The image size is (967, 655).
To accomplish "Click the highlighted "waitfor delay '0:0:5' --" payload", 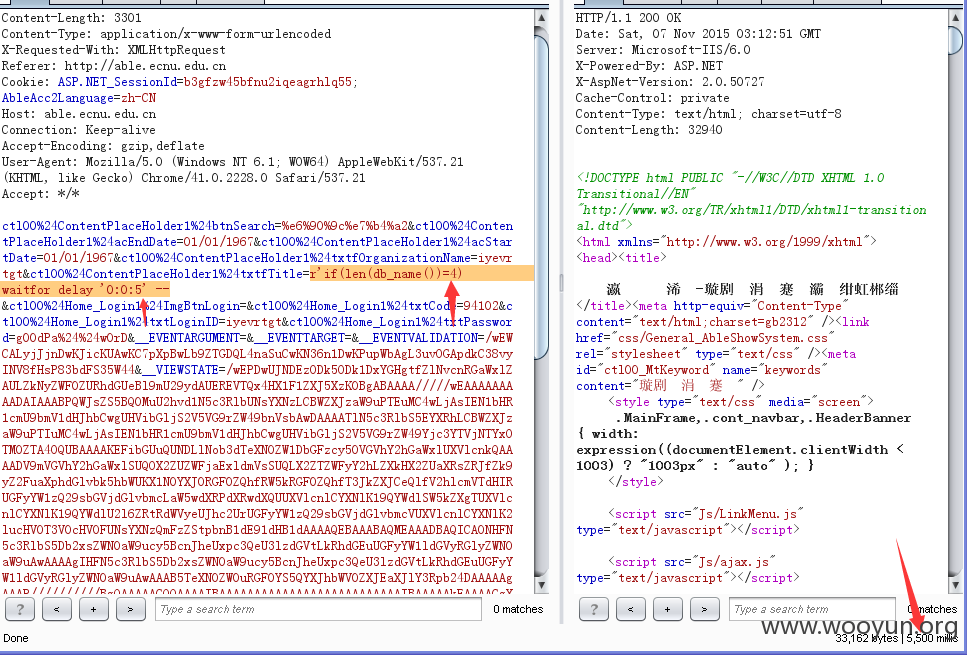I will [x=85, y=290].
